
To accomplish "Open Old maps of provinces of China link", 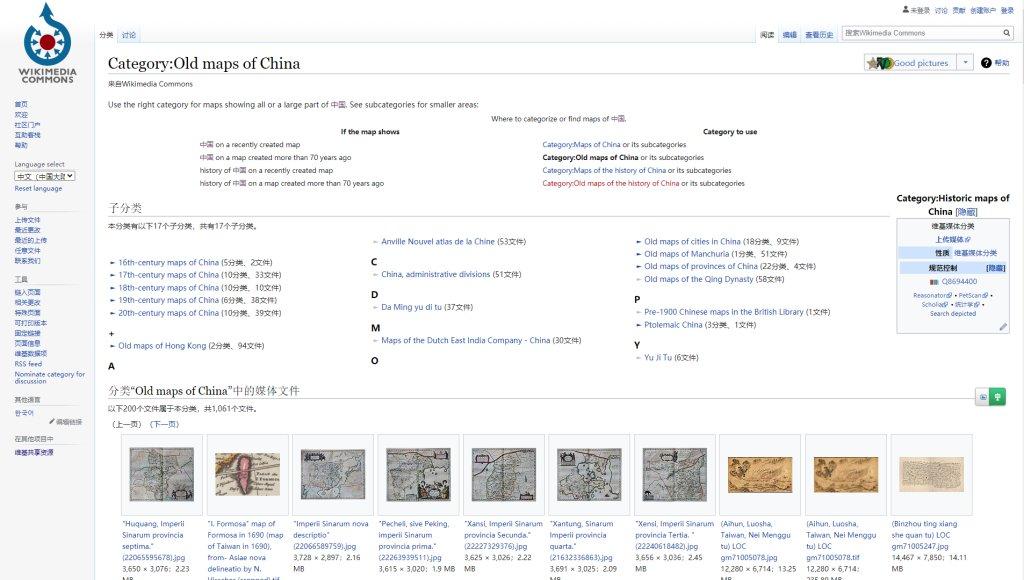I will tap(701, 266).
